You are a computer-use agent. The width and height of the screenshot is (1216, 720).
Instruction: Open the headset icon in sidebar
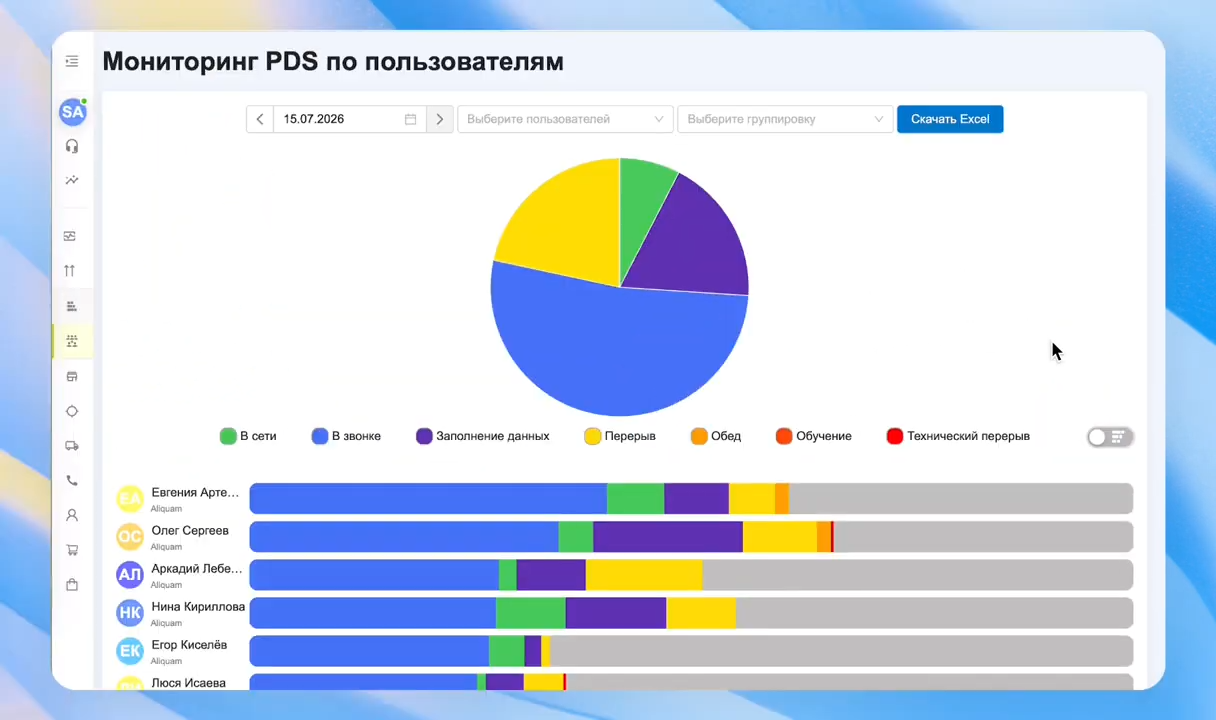coord(72,146)
